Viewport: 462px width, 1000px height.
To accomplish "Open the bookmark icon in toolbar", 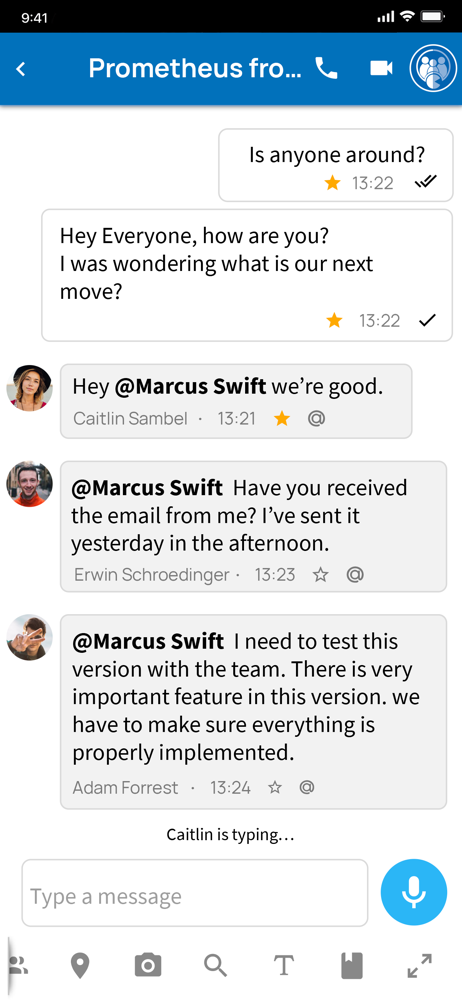I will pos(352,966).
